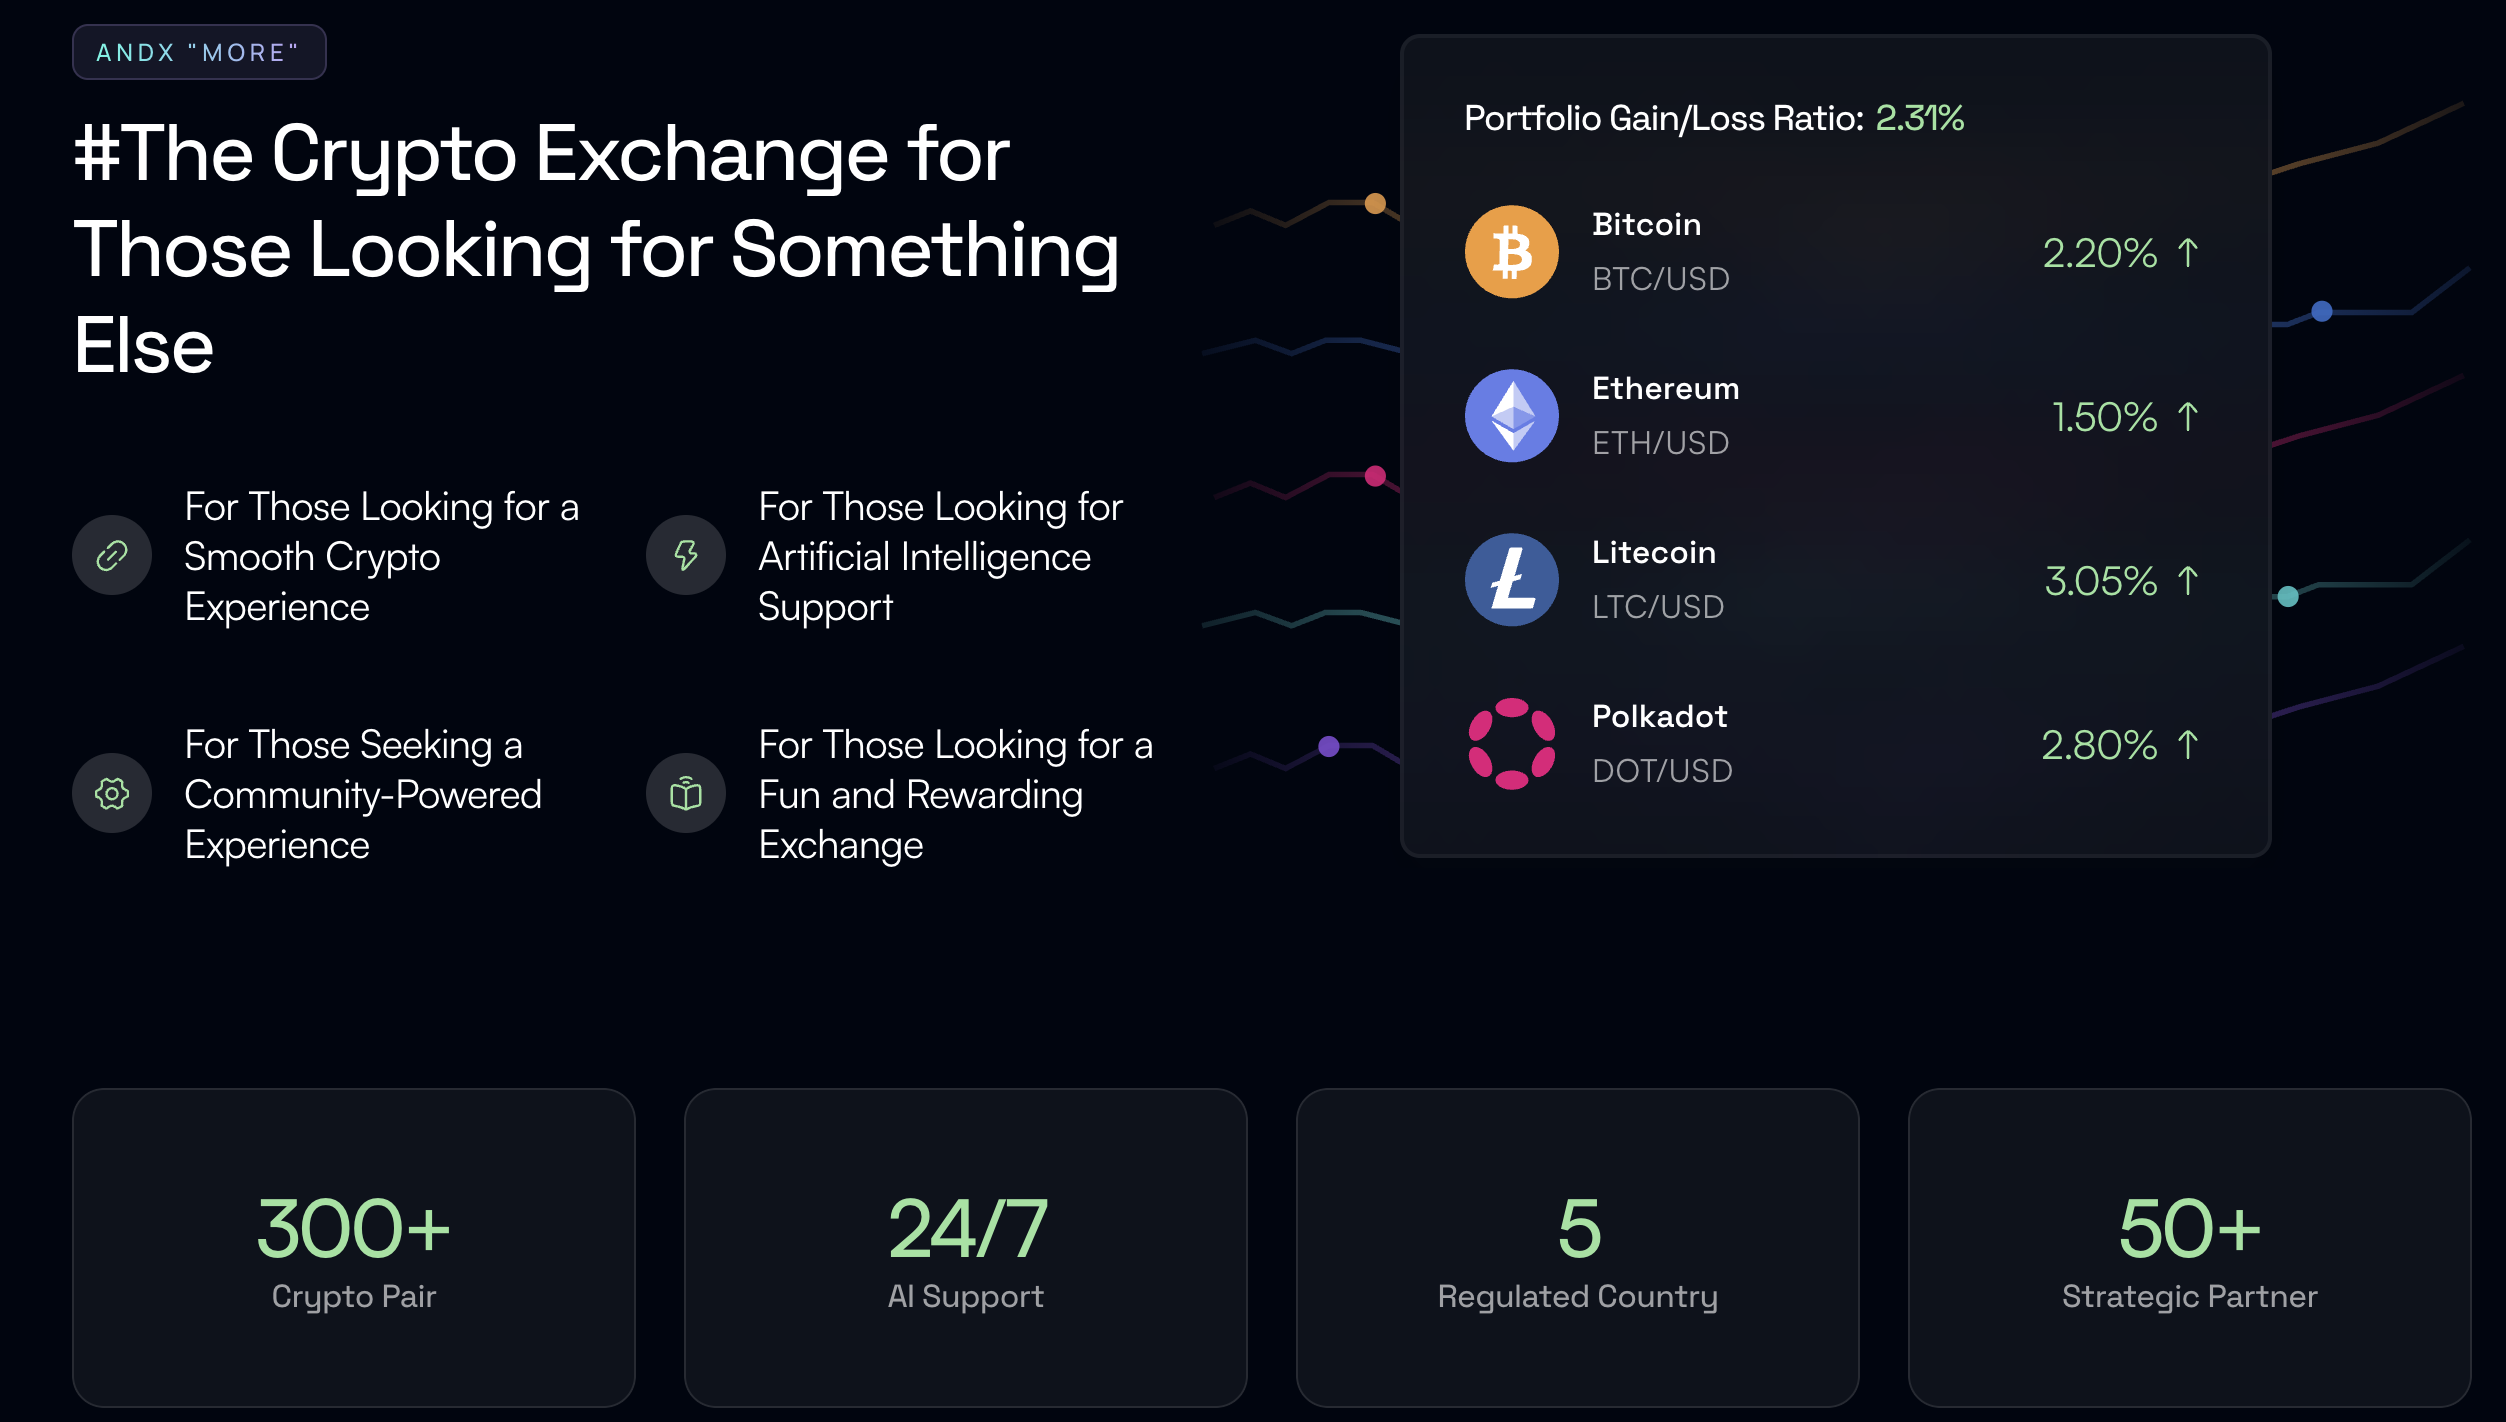
Task: Open the 5 Regulated Country card
Action: [1578, 1248]
